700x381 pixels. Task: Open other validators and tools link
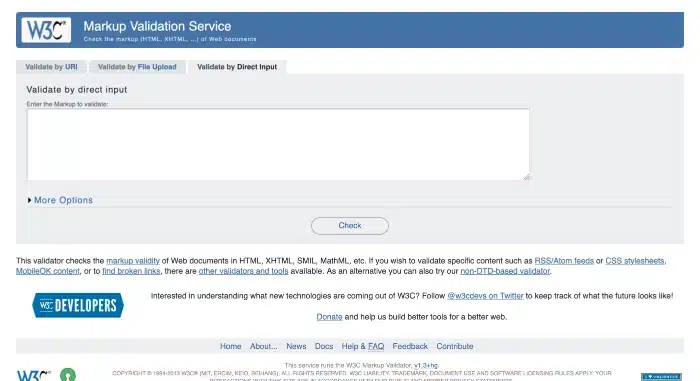click(243, 271)
